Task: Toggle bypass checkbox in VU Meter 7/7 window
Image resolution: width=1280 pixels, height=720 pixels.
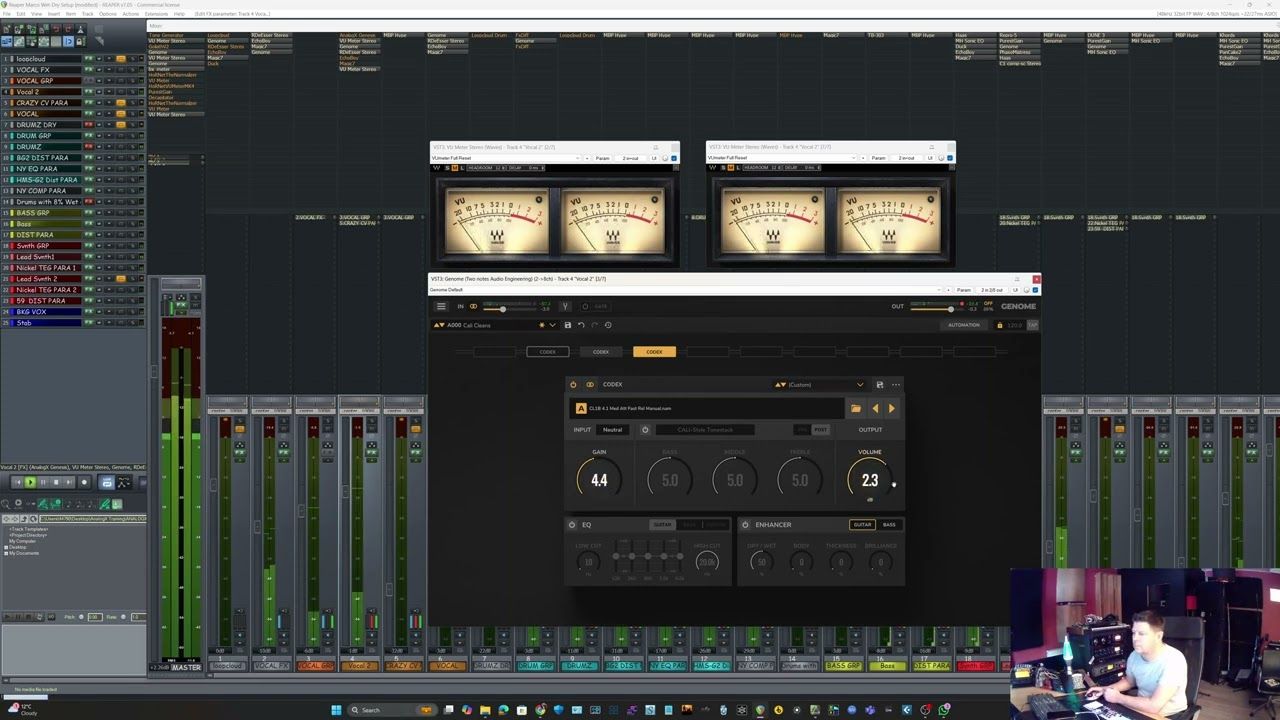Action: pos(950,158)
